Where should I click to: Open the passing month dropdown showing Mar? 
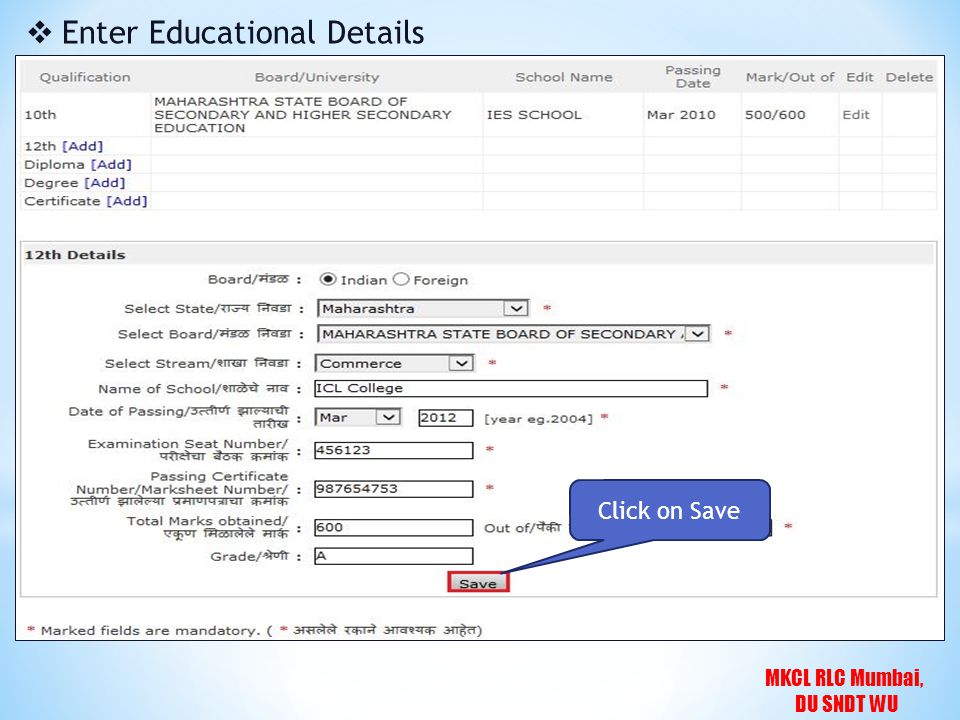358,417
